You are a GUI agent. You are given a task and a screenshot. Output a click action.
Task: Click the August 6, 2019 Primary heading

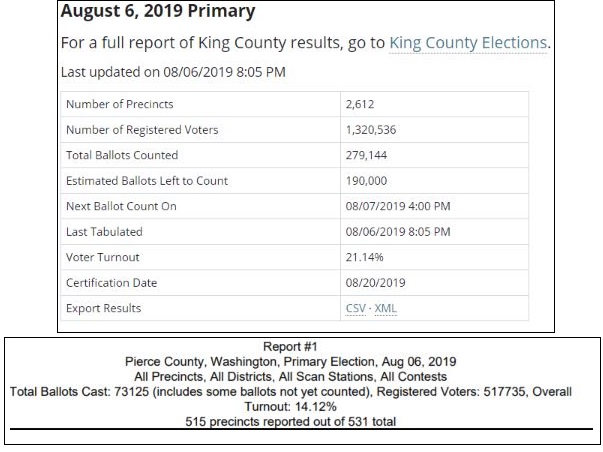[157, 13]
